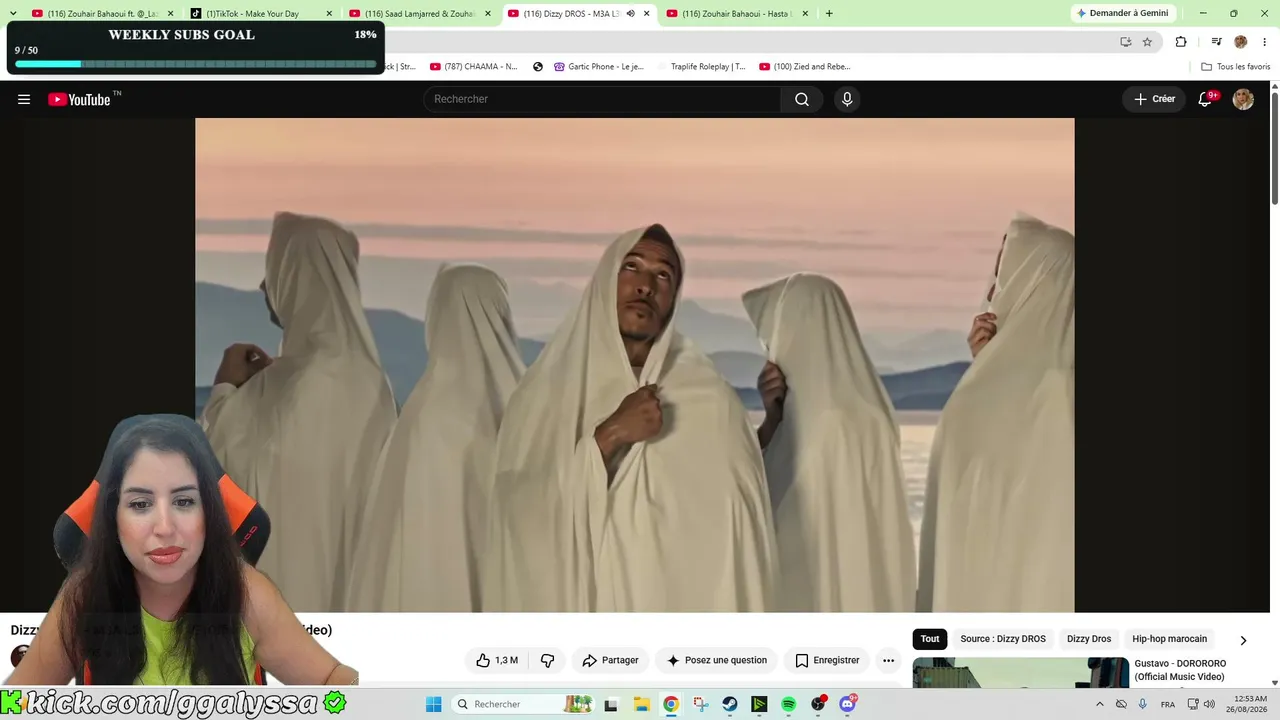This screenshot has width=1280, height=720.
Task: Open the Zied and Rebe... bookmark
Action: click(805, 67)
